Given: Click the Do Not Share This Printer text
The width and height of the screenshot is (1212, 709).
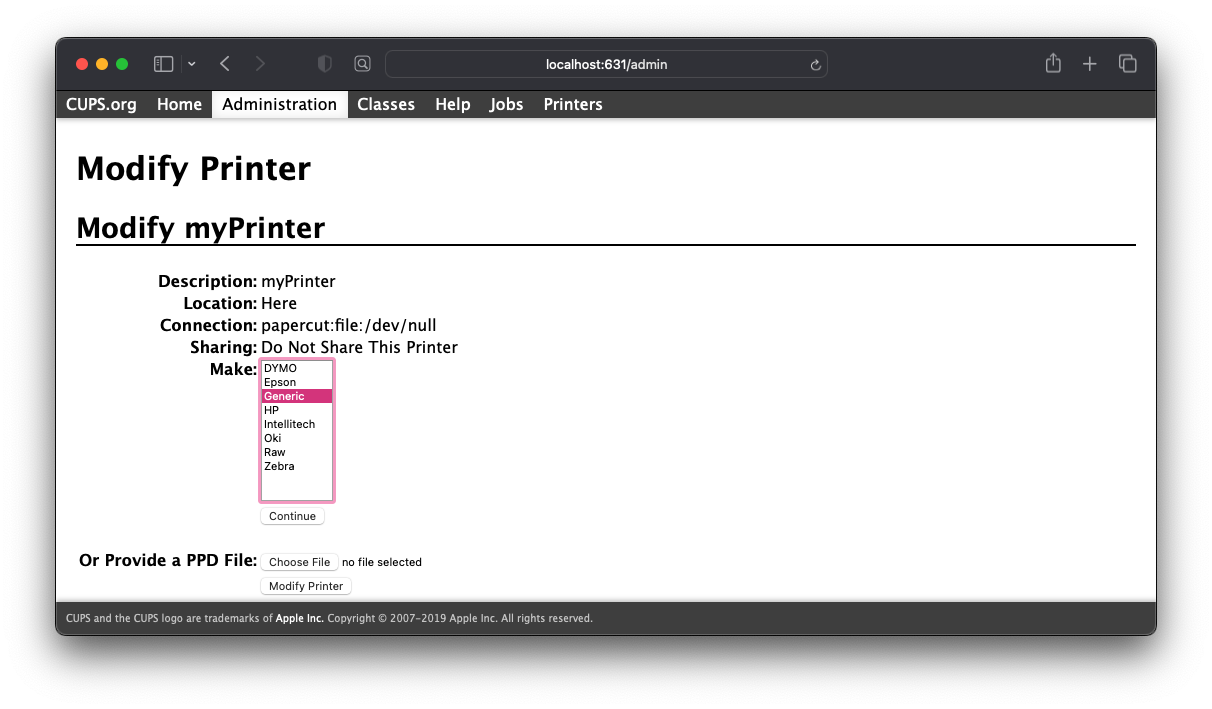Looking at the screenshot, I should (x=359, y=347).
